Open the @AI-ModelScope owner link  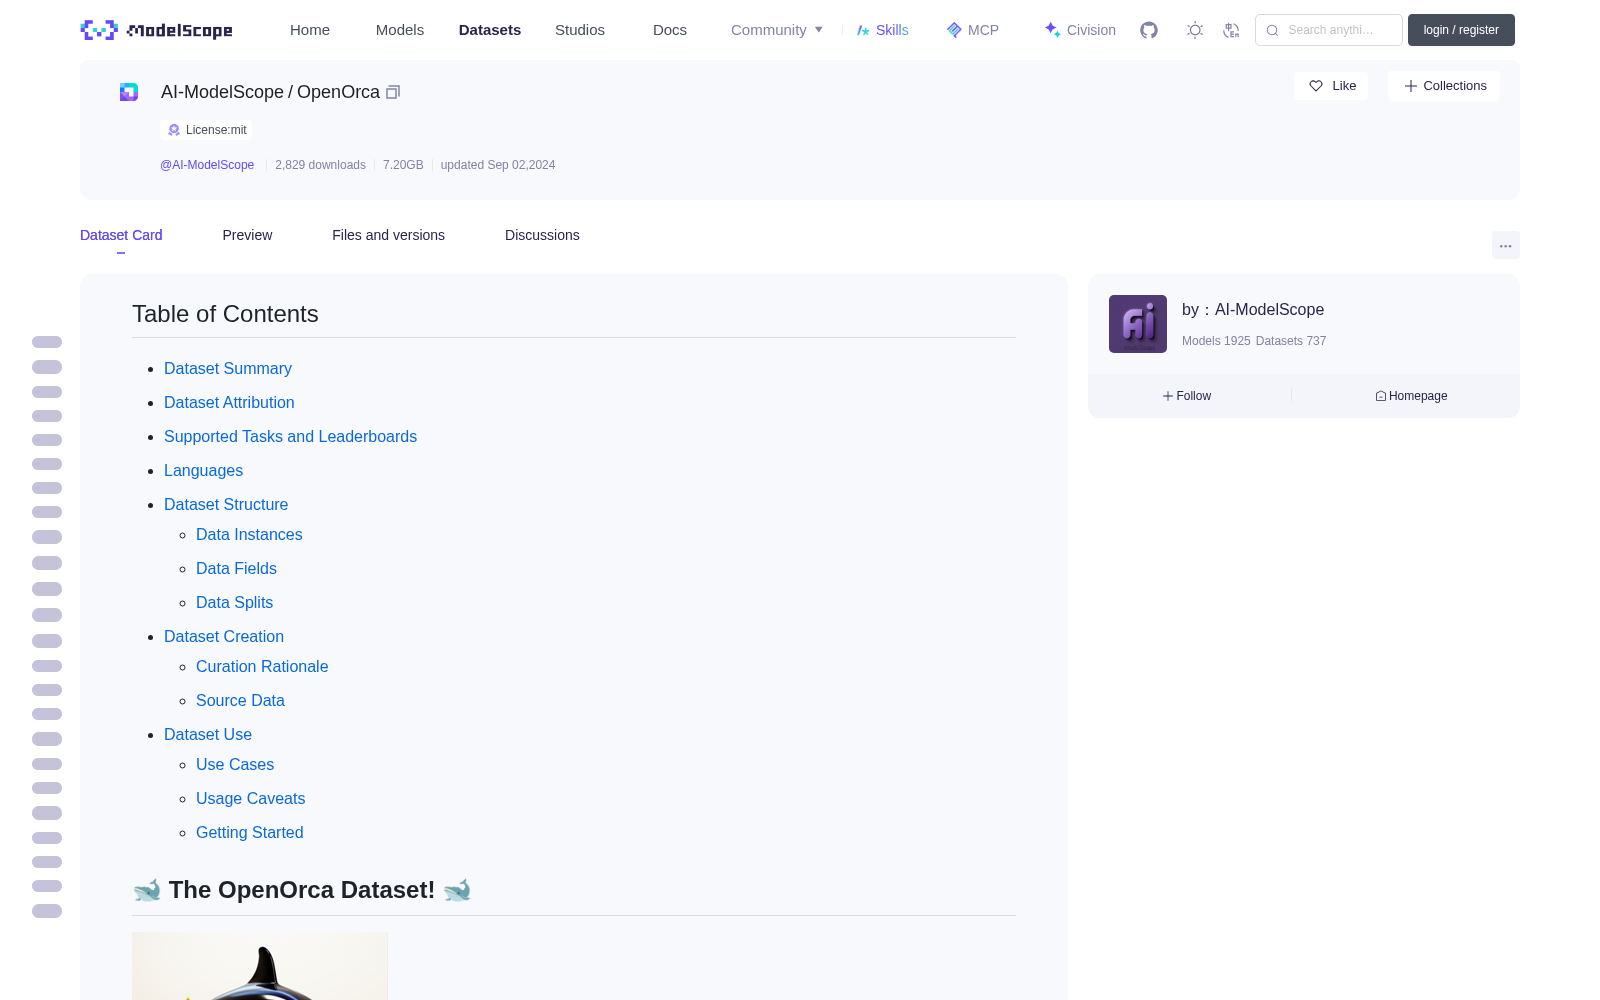(207, 165)
